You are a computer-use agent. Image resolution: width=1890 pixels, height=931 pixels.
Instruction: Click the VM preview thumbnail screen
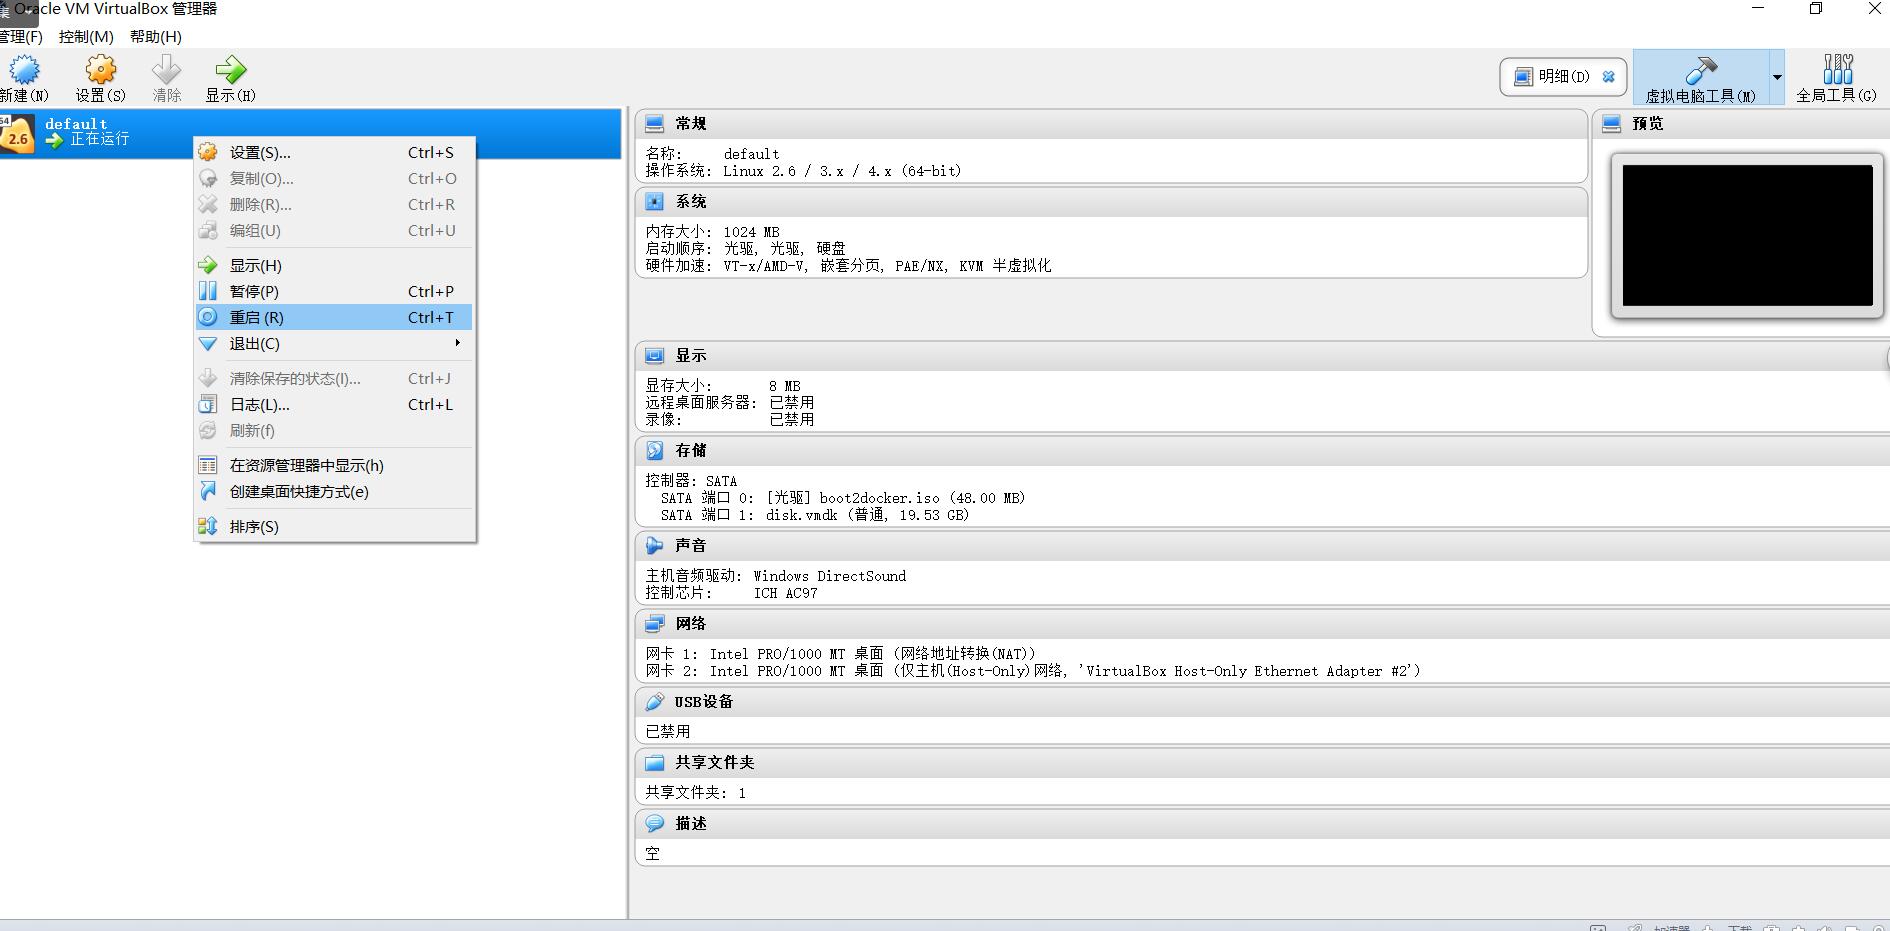(x=1746, y=236)
